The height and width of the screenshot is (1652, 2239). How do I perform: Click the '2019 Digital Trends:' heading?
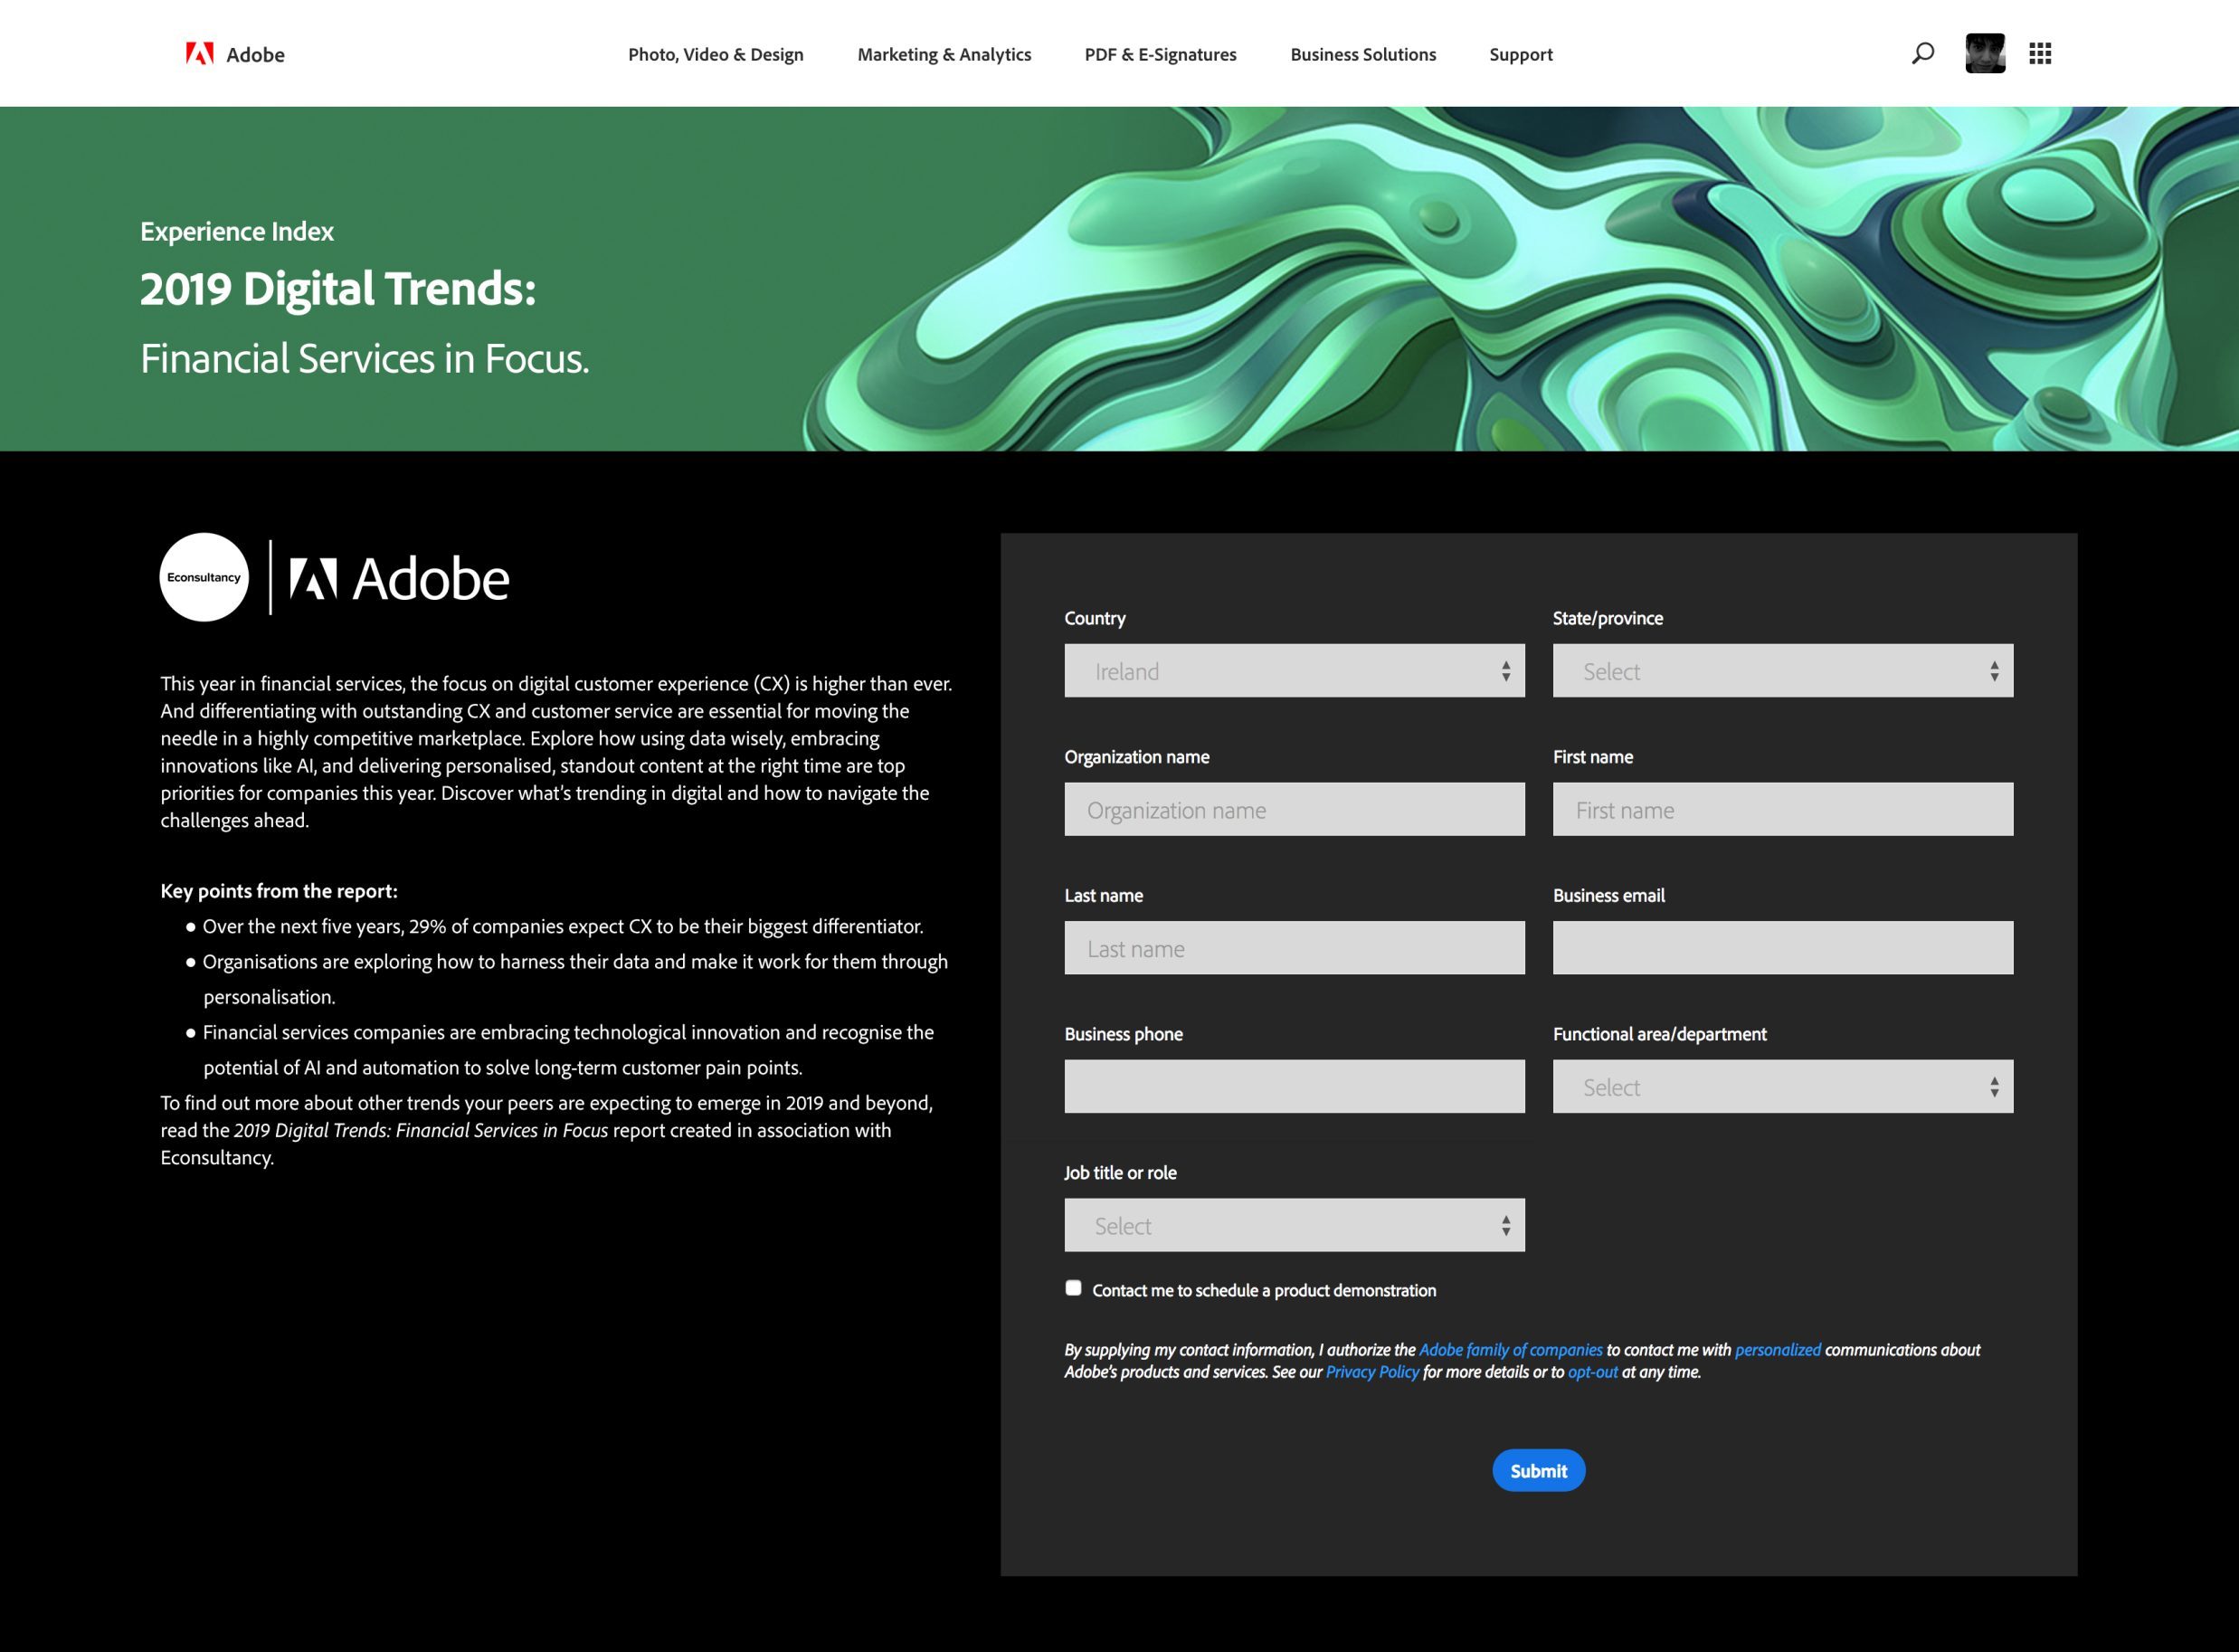pyautogui.click(x=338, y=289)
